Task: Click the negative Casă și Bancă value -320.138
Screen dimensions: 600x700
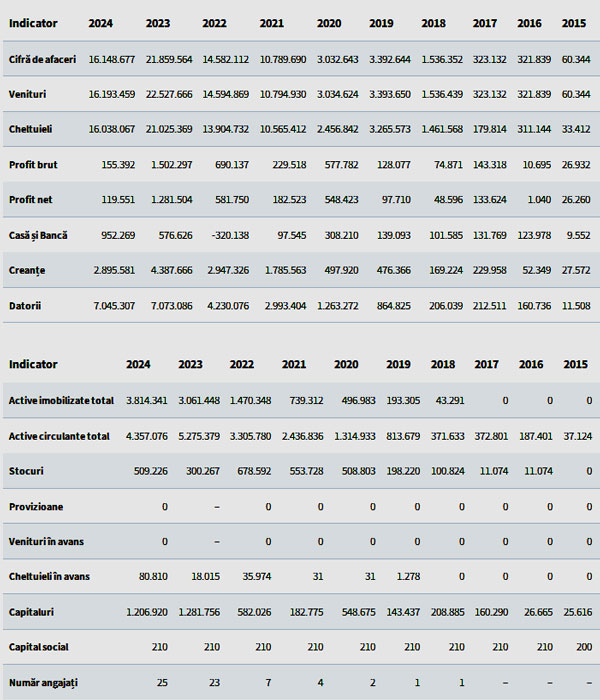Action: [230, 235]
